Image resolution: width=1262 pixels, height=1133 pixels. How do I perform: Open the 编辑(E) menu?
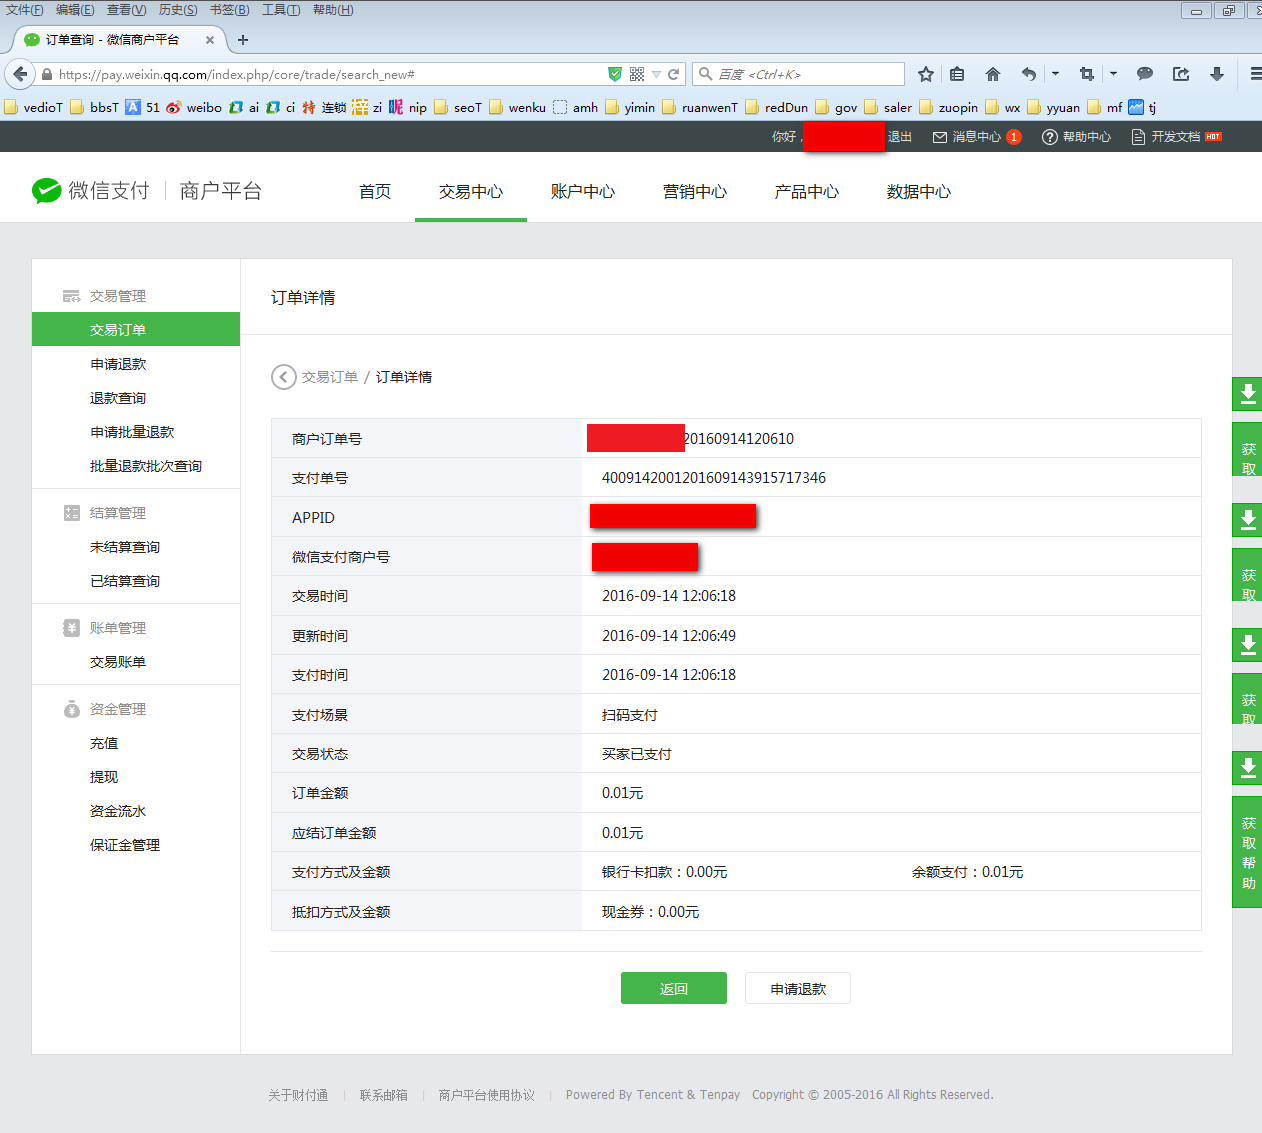[75, 10]
